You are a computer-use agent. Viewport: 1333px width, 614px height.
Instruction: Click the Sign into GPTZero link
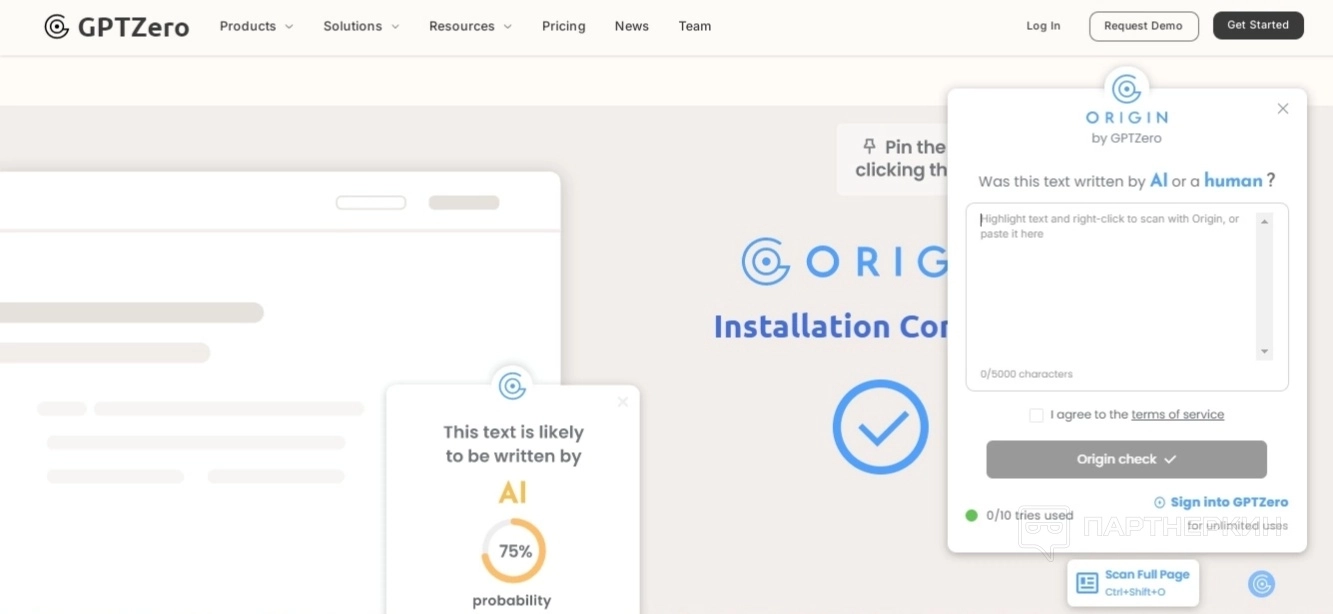pyautogui.click(x=1221, y=502)
